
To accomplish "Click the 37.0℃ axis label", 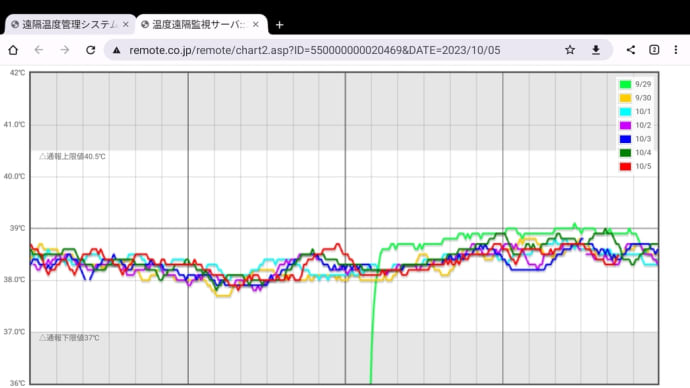I will point(14,331).
